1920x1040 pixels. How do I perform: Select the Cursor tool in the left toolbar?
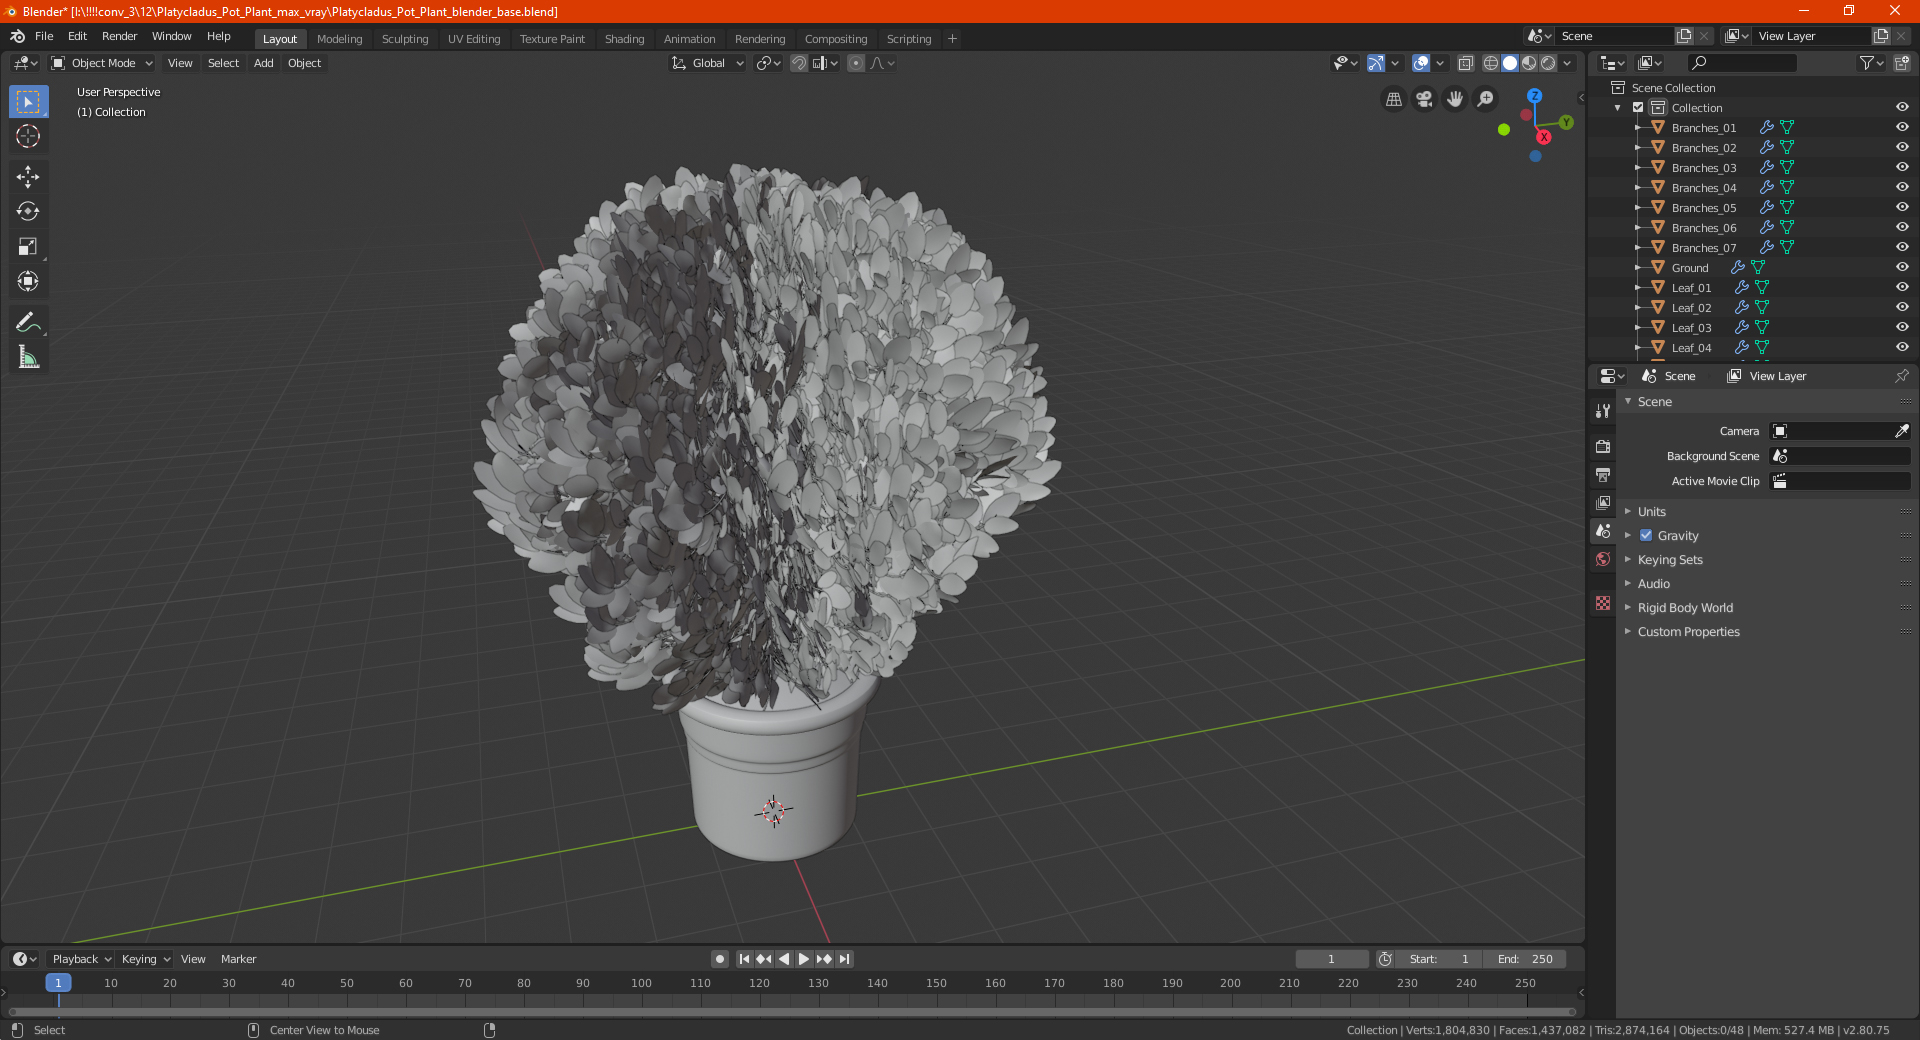(28, 136)
